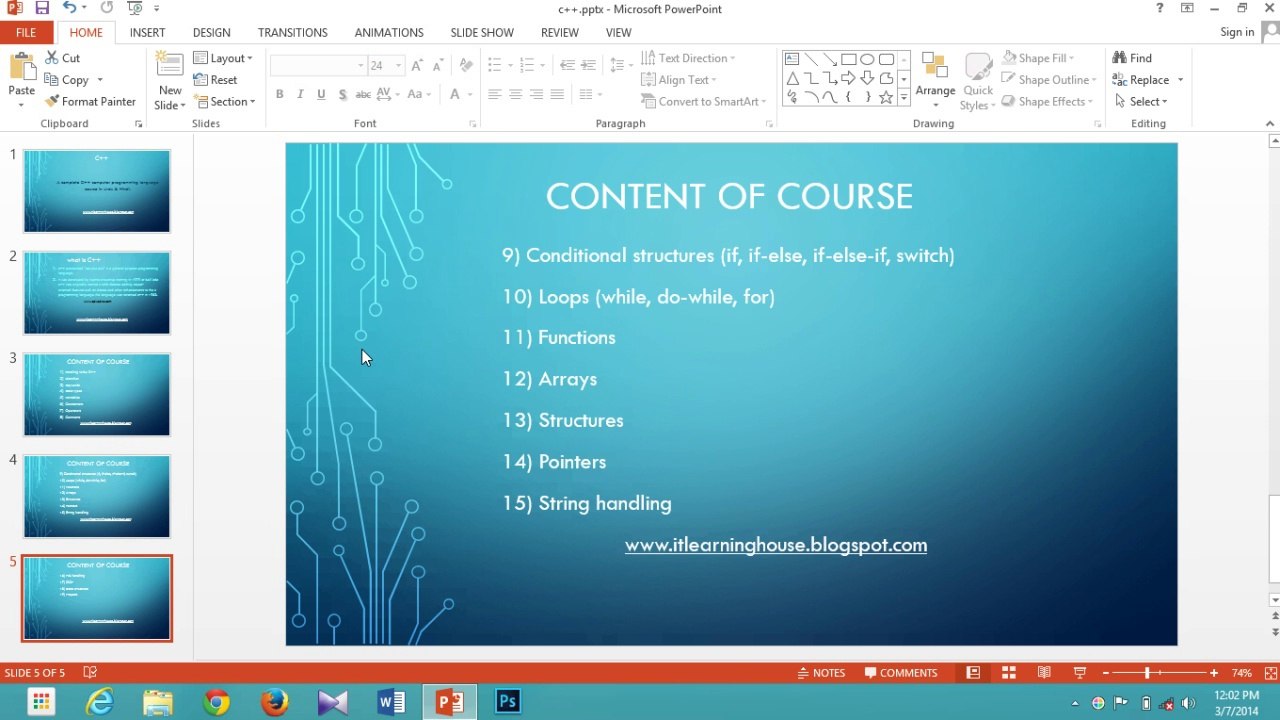Image resolution: width=1280 pixels, height=720 pixels.
Task: Toggle Normal view button in the status bar
Action: pyautogui.click(x=972, y=673)
